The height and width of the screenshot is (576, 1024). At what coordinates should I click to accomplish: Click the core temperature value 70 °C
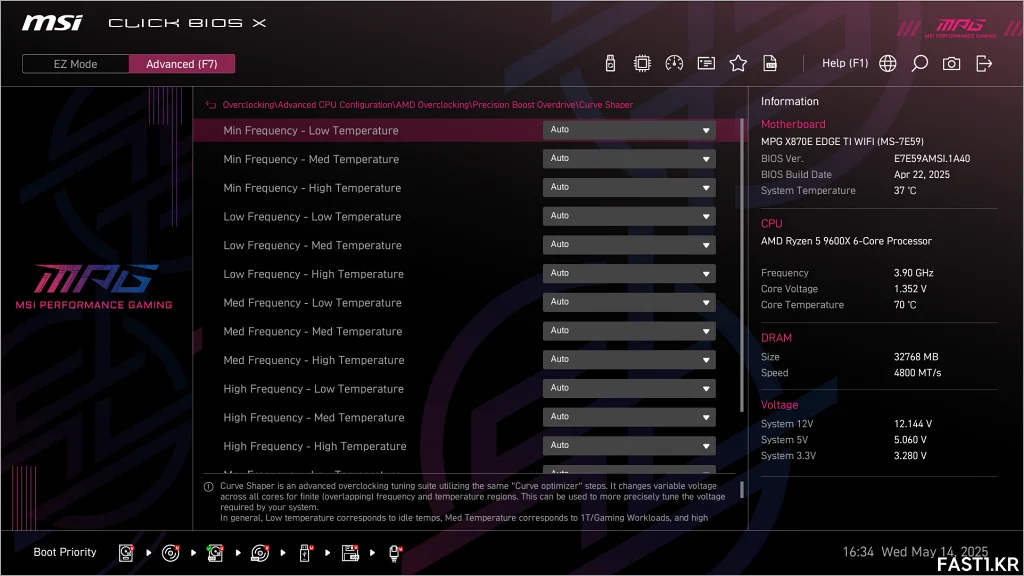(x=905, y=305)
